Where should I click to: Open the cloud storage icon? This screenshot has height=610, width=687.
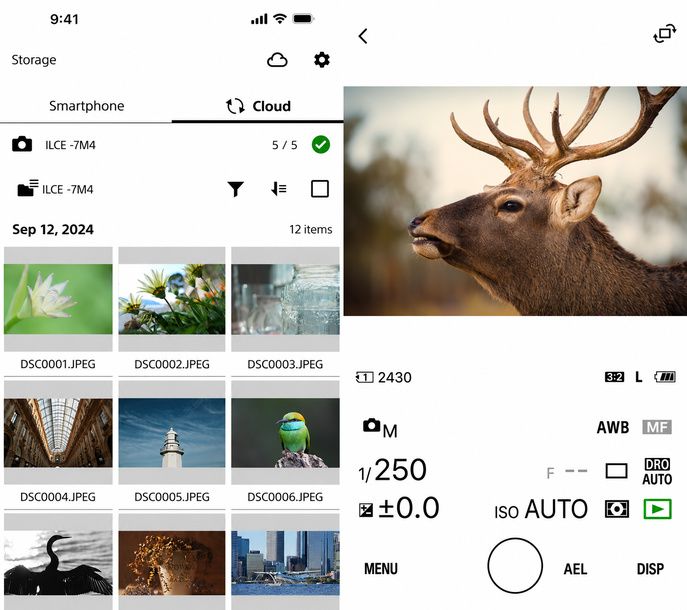click(x=277, y=60)
